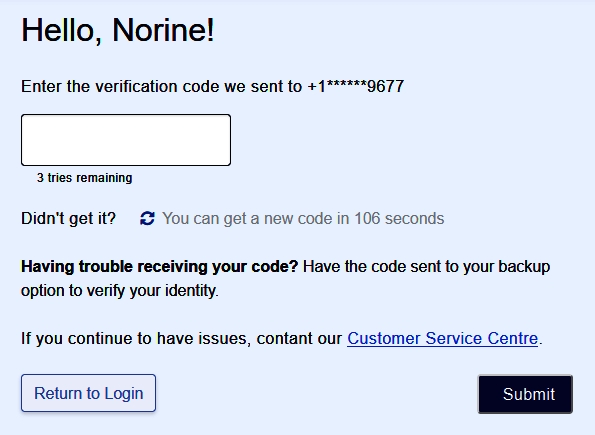Go back via Return to Login

point(88,393)
